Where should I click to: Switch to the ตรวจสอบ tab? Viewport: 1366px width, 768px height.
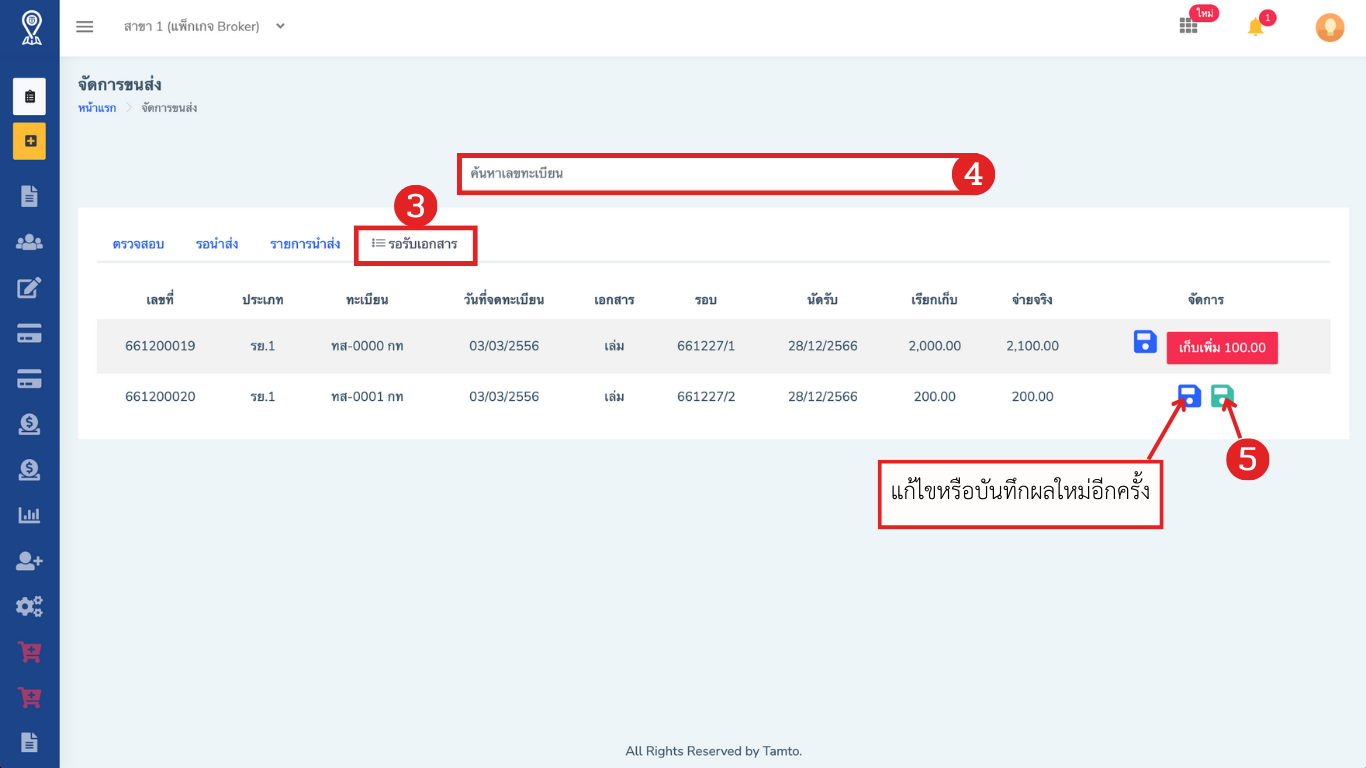click(138, 244)
